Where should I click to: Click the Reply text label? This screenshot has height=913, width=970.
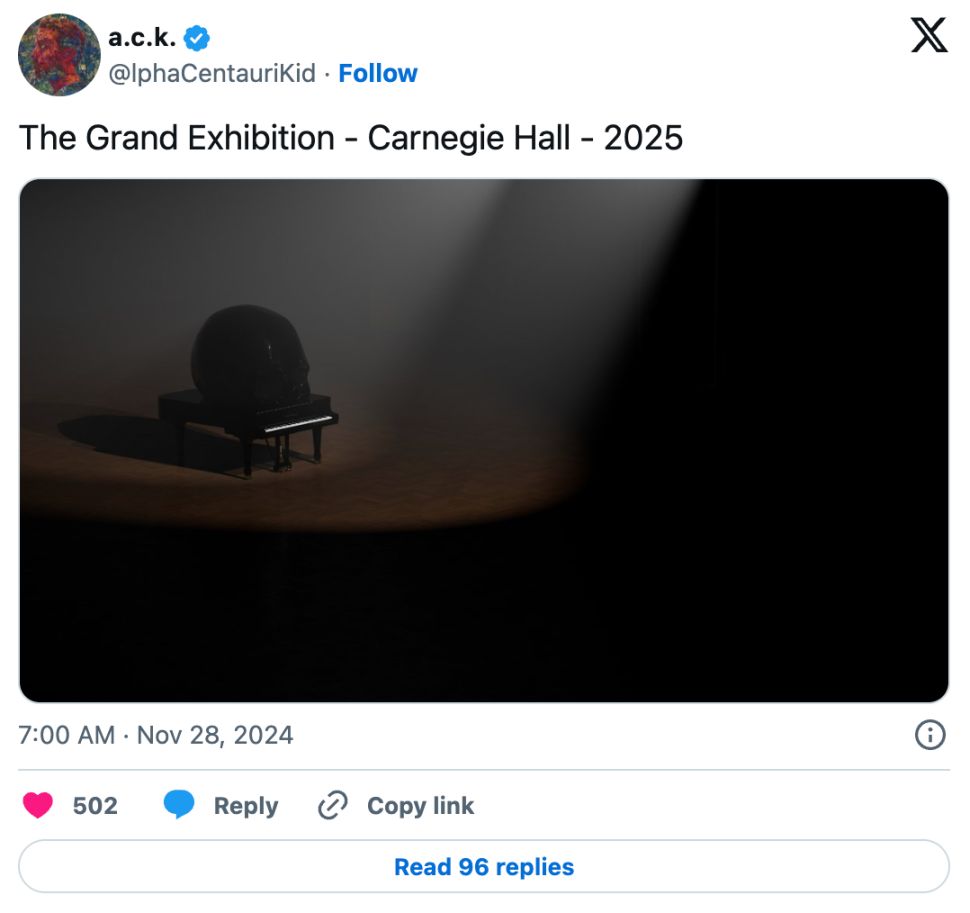pyautogui.click(x=246, y=806)
